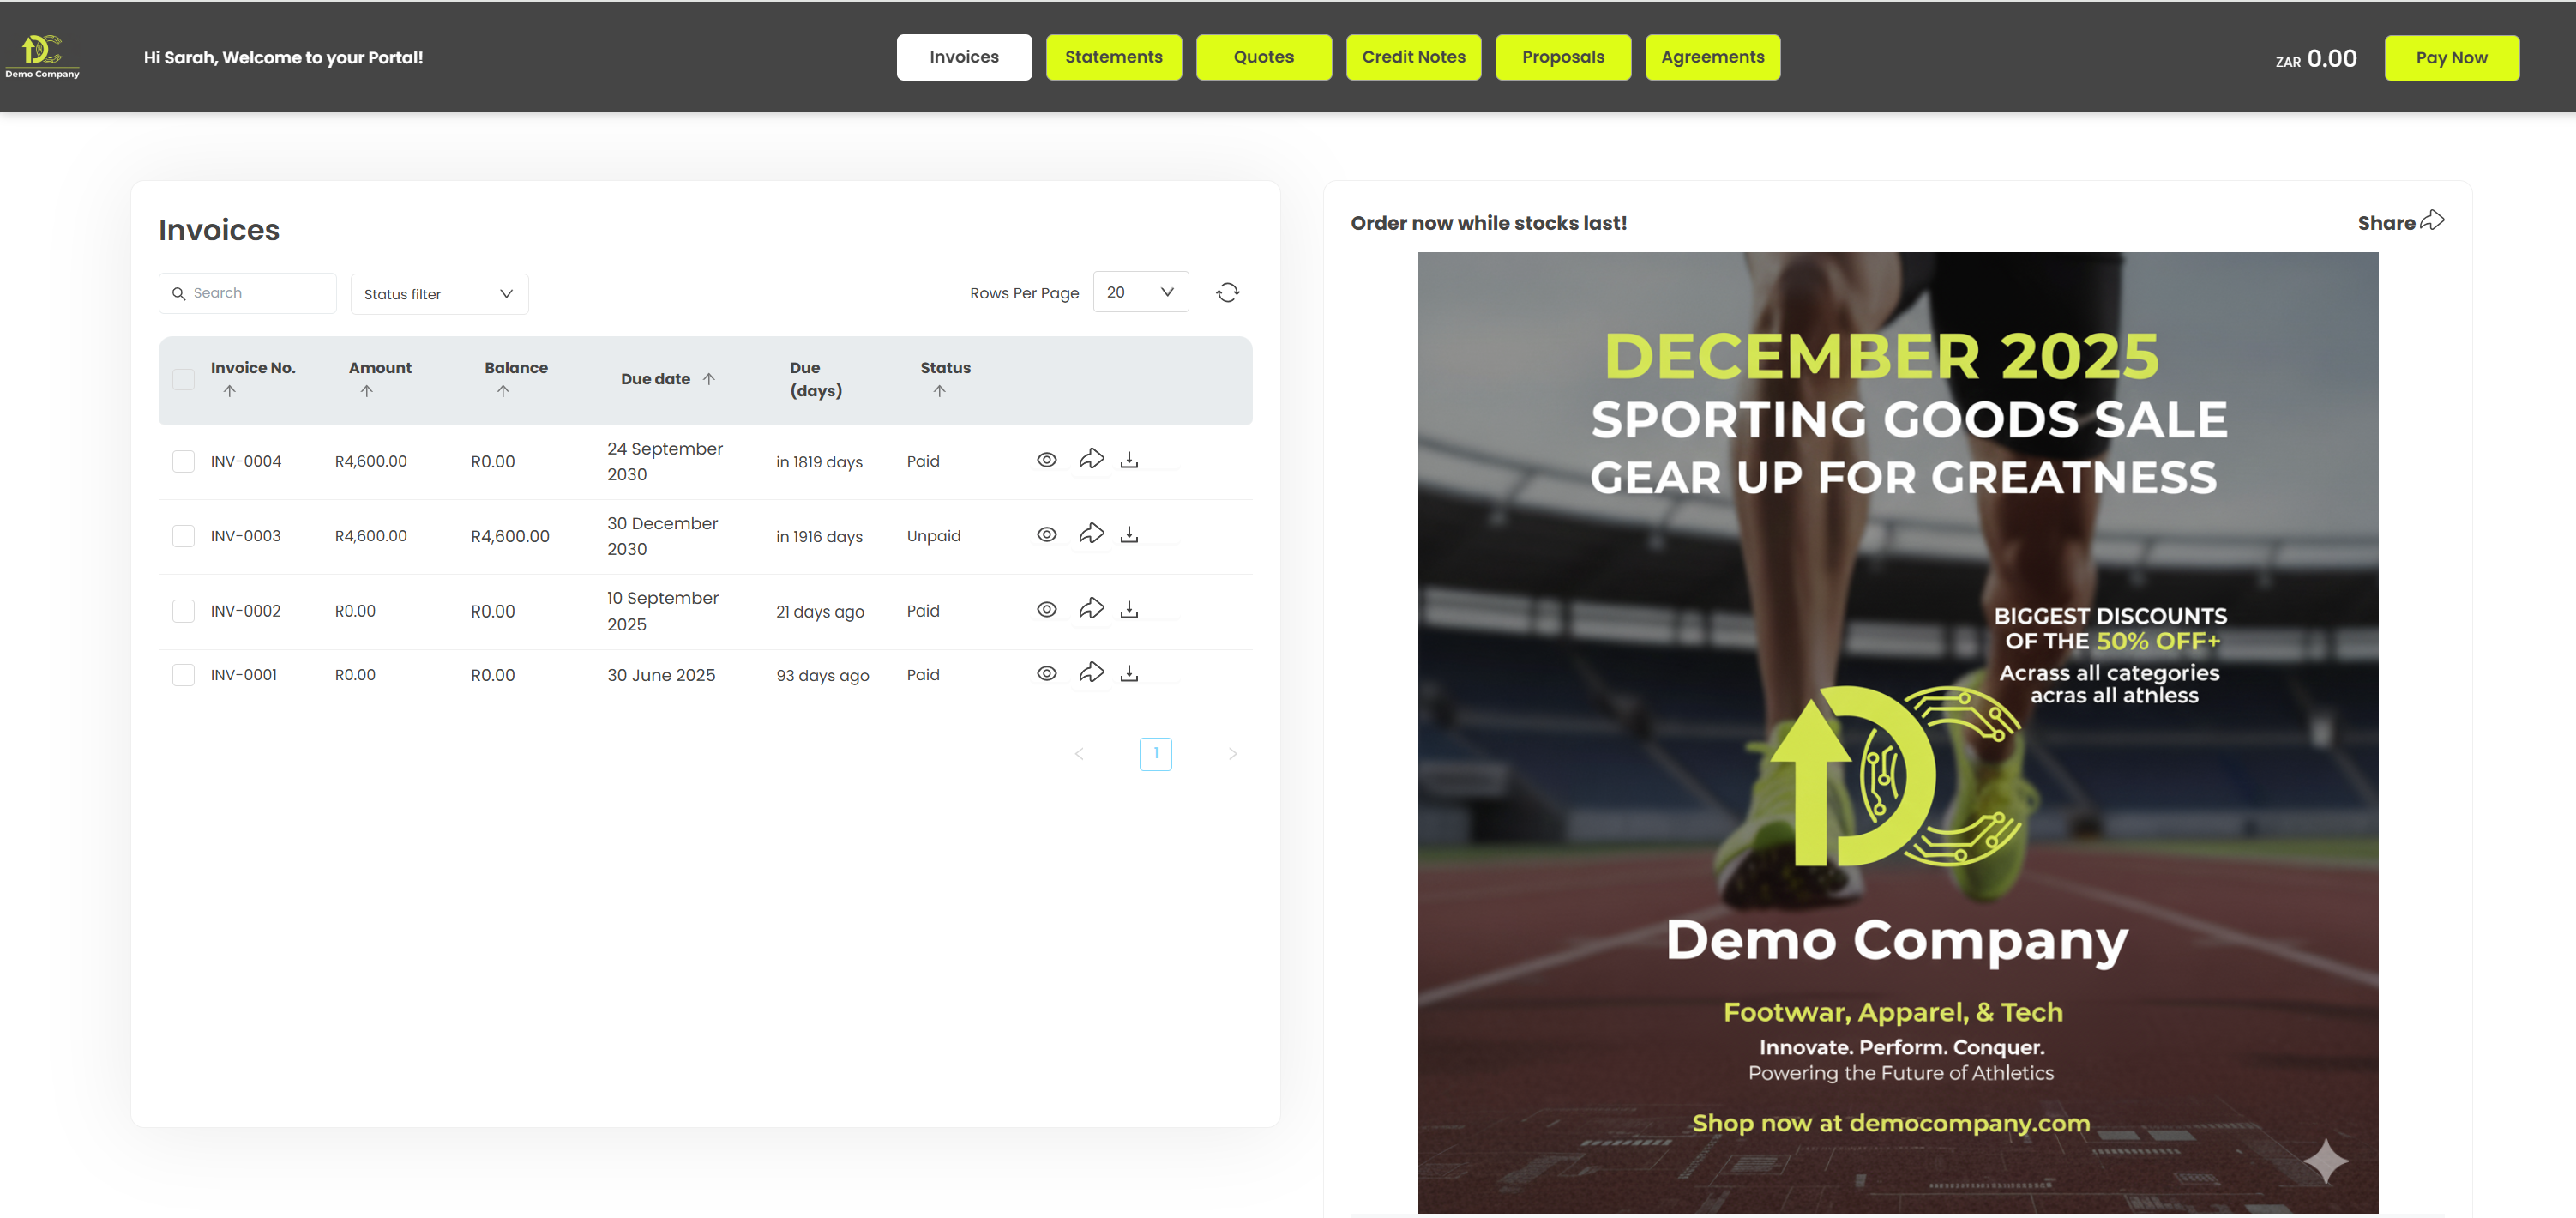Select the INV-0003 row checkbox

(183, 536)
